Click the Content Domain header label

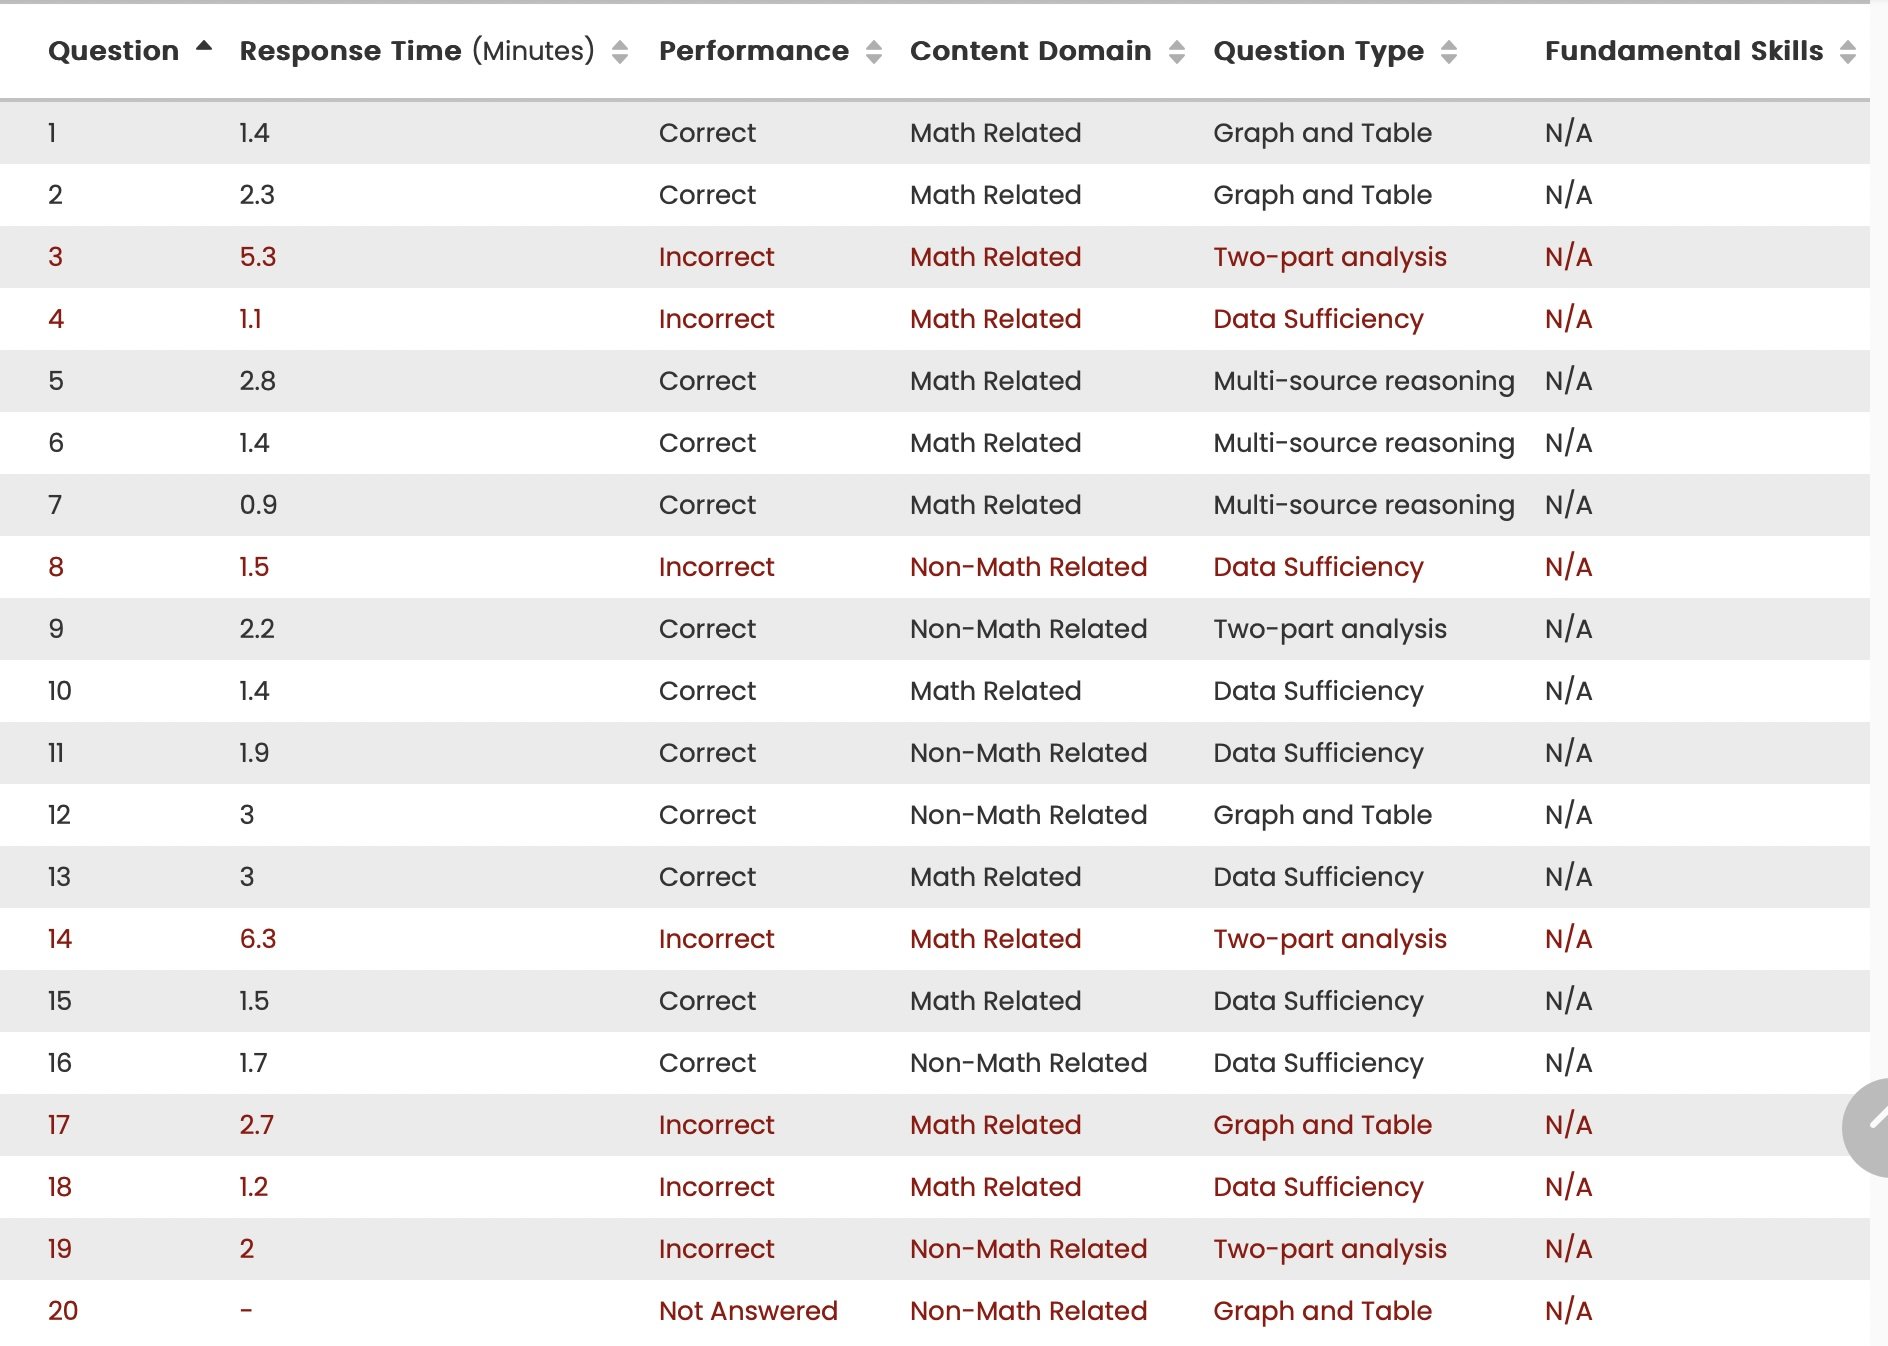[1030, 51]
